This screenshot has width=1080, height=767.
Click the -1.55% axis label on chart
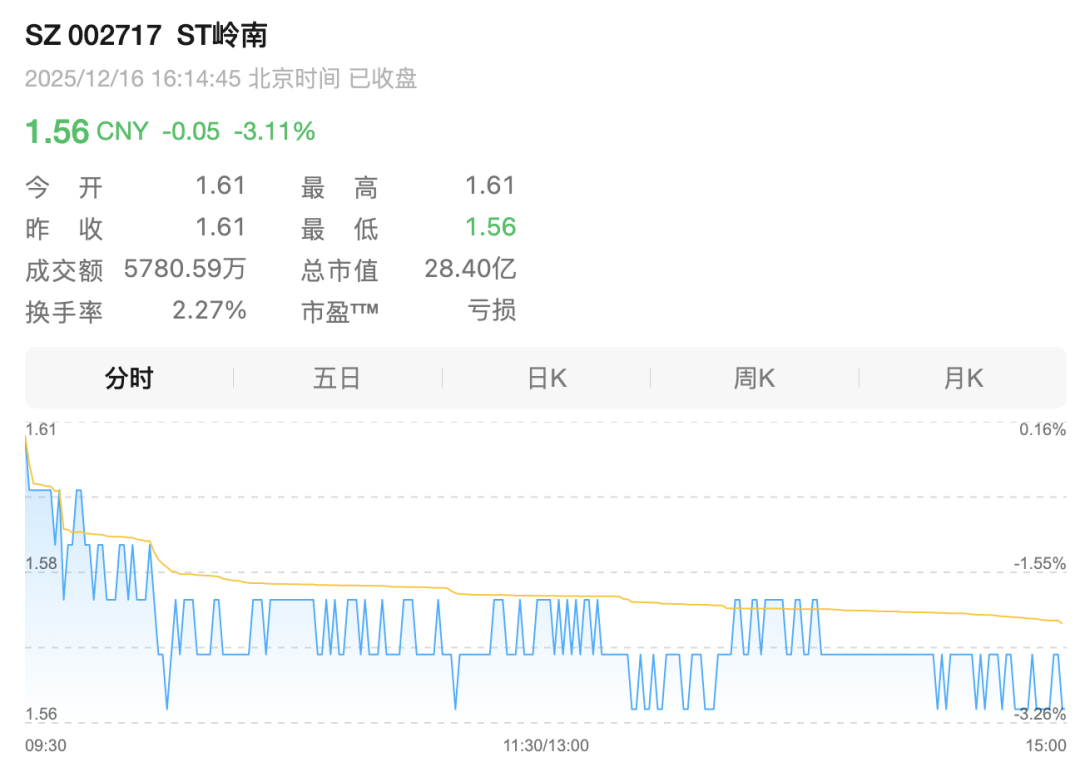pyautogui.click(x=1040, y=563)
